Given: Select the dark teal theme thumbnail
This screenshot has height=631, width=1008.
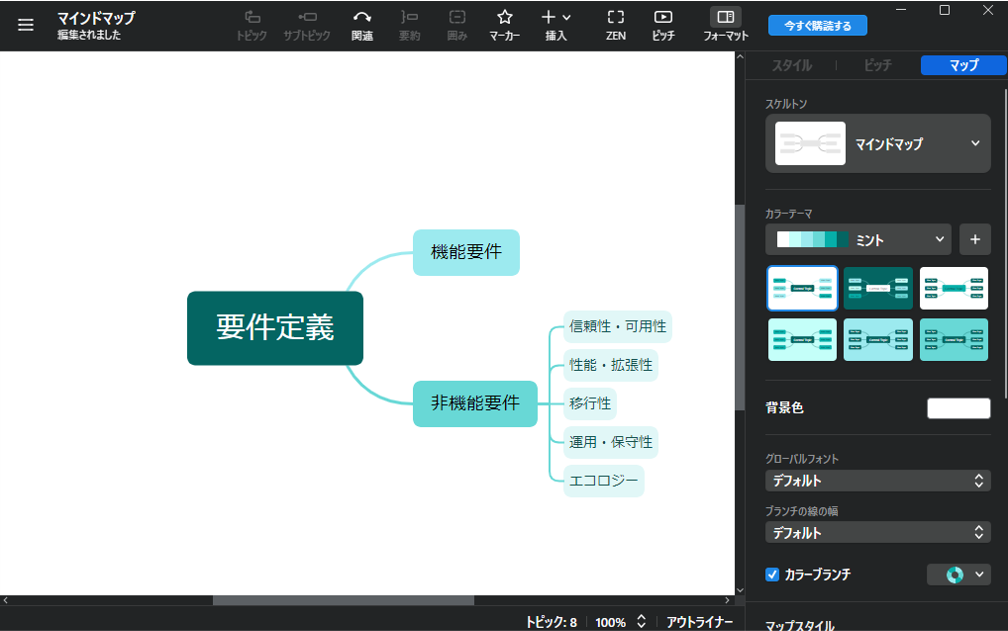Looking at the screenshot, I should tap(878, 288).
